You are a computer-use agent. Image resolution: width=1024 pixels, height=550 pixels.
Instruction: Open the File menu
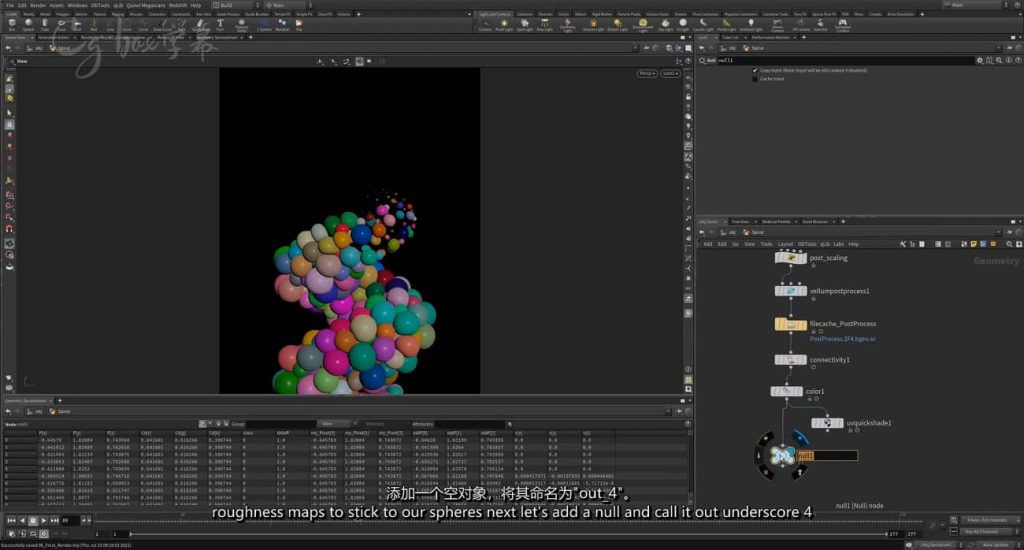(x=10, y=5)
